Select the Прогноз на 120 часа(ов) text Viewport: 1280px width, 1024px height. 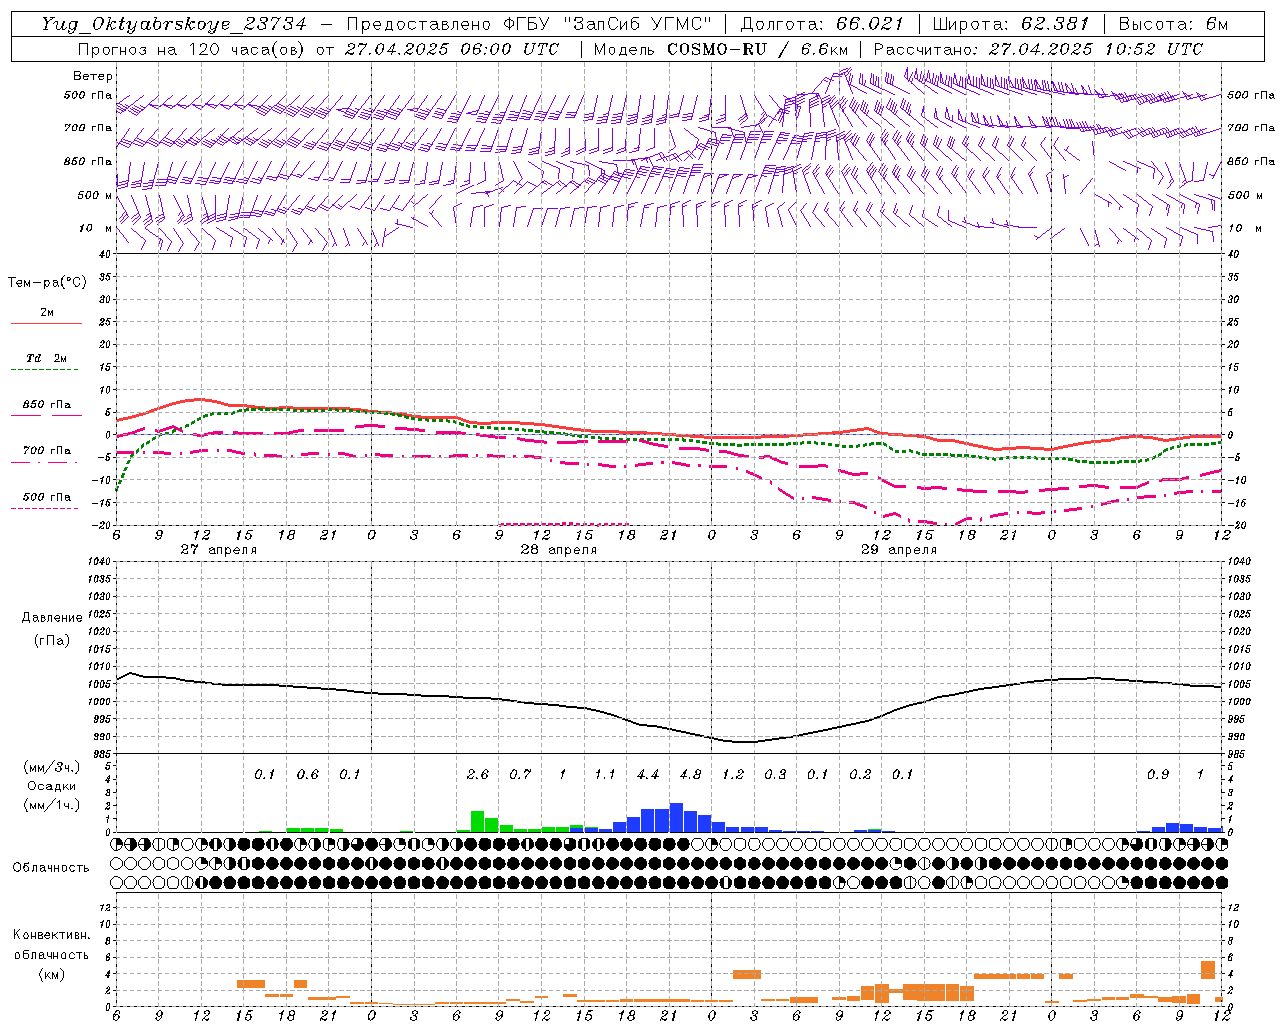tap(193, 49)
